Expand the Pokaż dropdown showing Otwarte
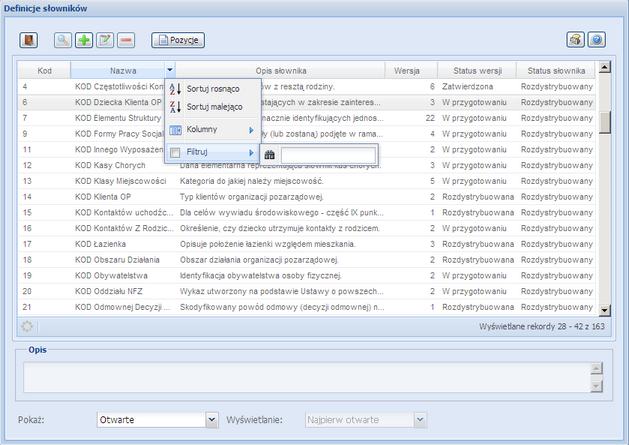The width and height of the screenshot is (629, 445). 211,420
